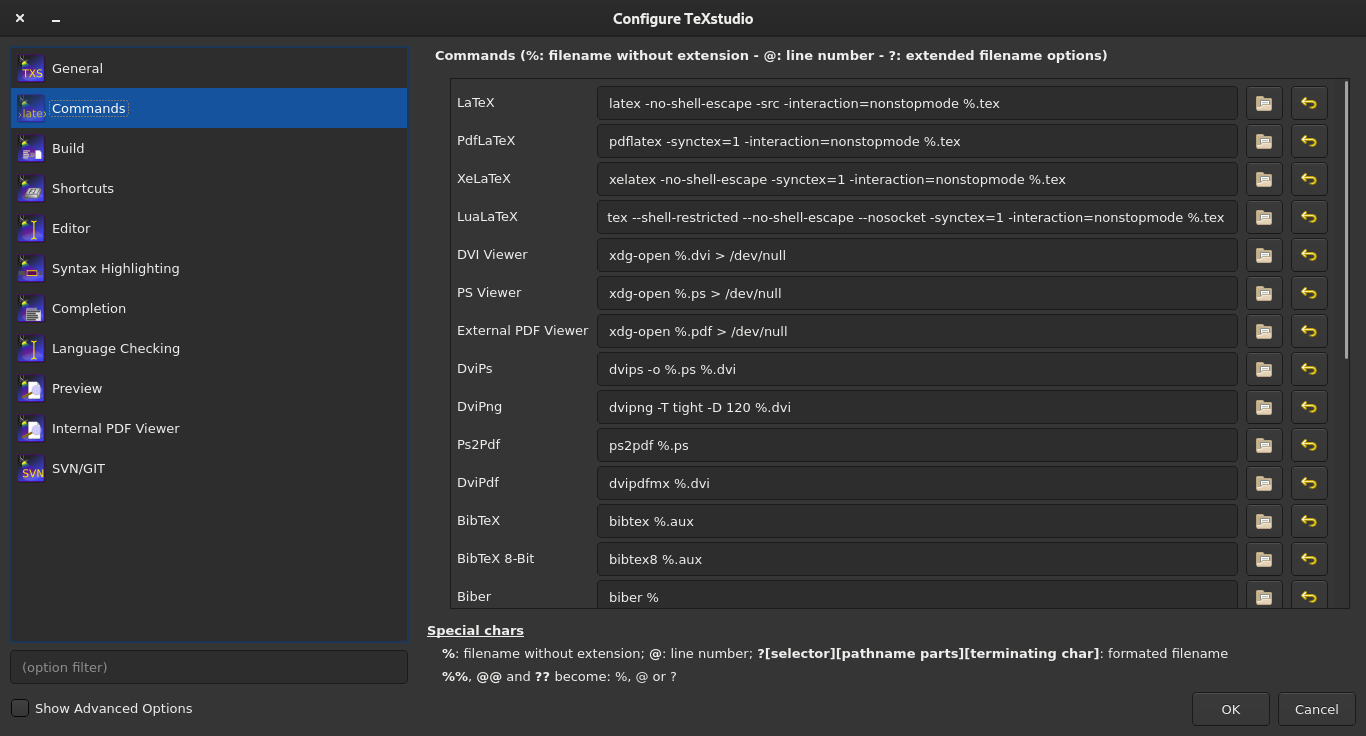The width and height of the screenshot is (1366, 736).
Task: Browse for the XeLaTeX command executable
Action: [x=1264, y=179]
